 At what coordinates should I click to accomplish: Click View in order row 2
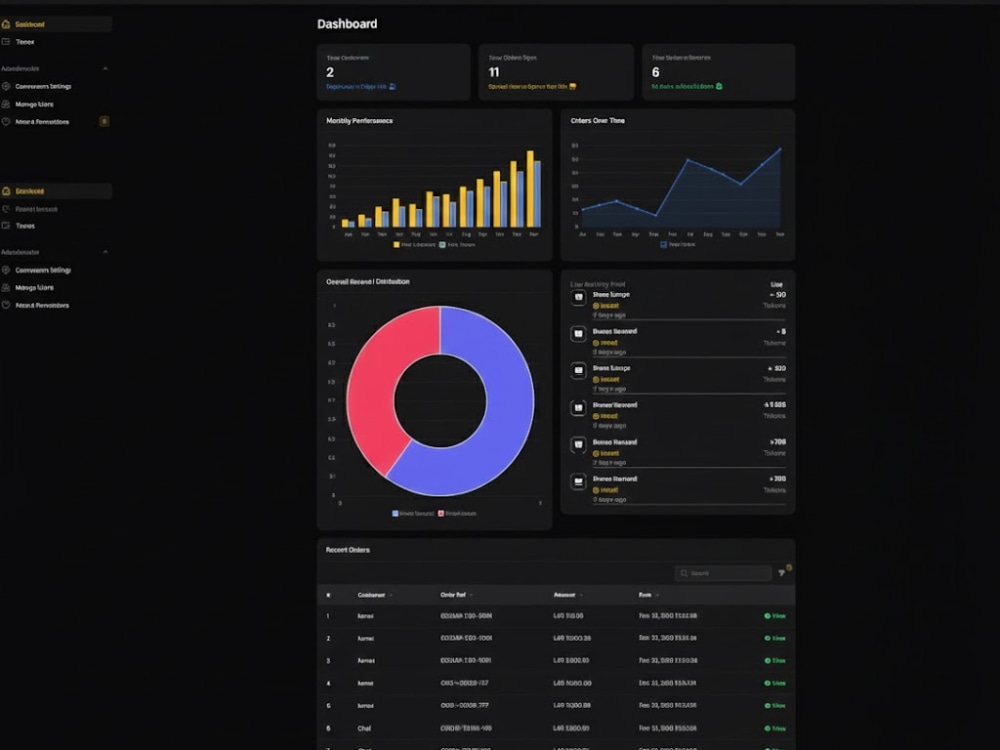click(775, 638)
